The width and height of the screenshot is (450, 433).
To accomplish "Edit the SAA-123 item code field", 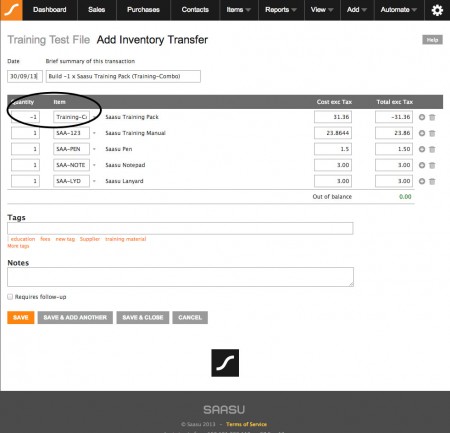I will (71, 133).
